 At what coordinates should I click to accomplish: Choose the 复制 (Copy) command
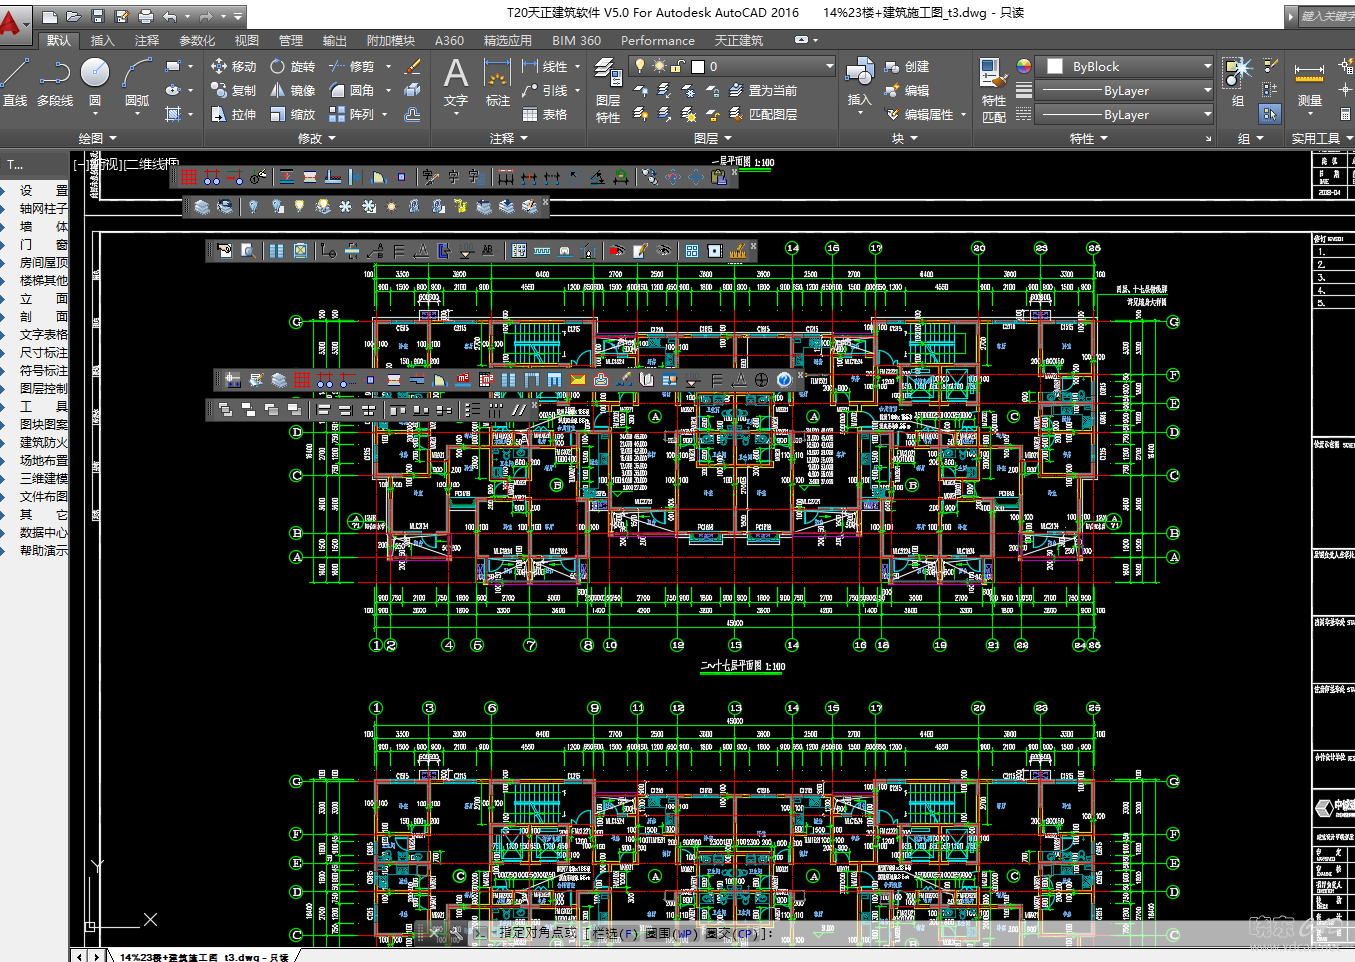234,90
